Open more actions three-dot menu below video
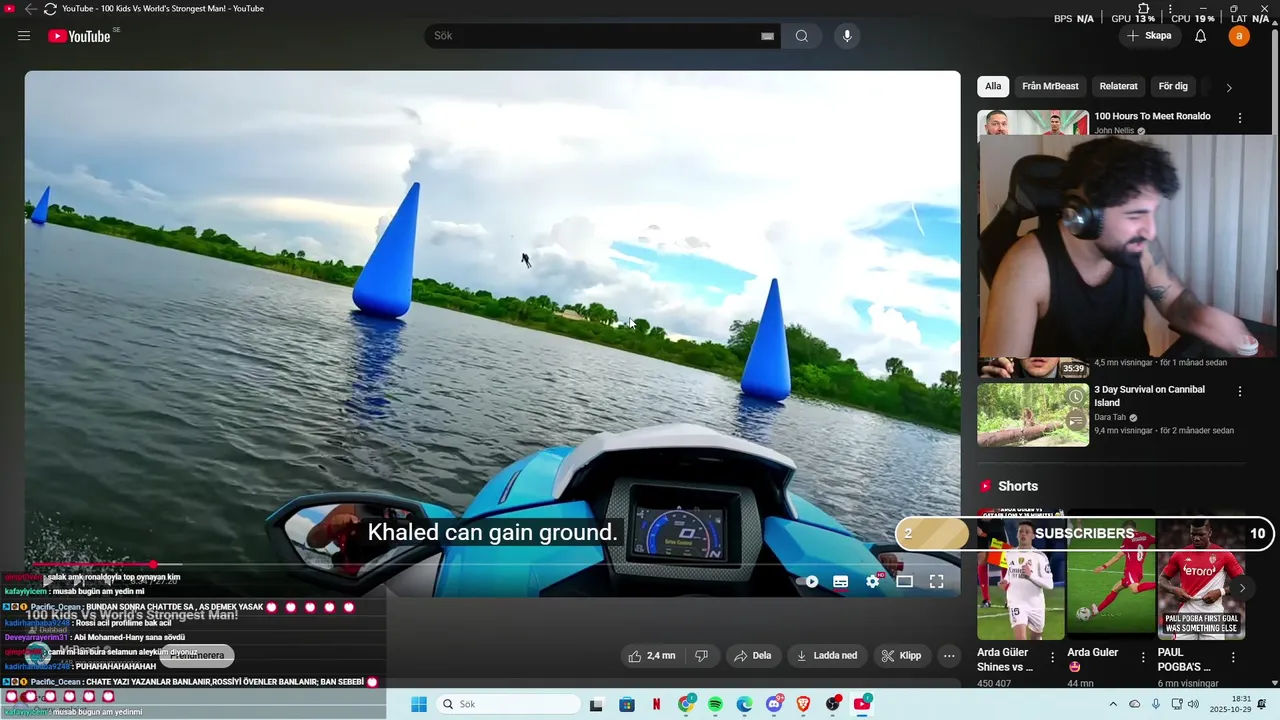This screenshot has width=1280, height=720. 949,656
